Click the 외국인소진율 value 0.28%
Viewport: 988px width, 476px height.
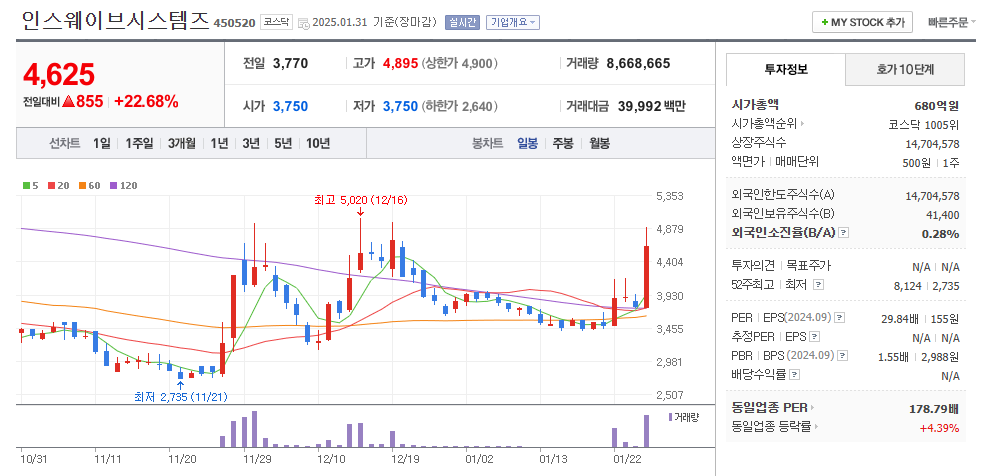click(939, 233)
